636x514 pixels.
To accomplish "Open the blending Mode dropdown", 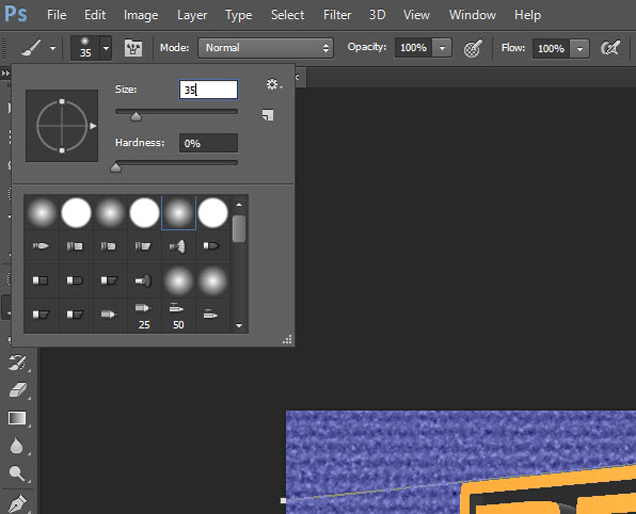I will 265,48.
